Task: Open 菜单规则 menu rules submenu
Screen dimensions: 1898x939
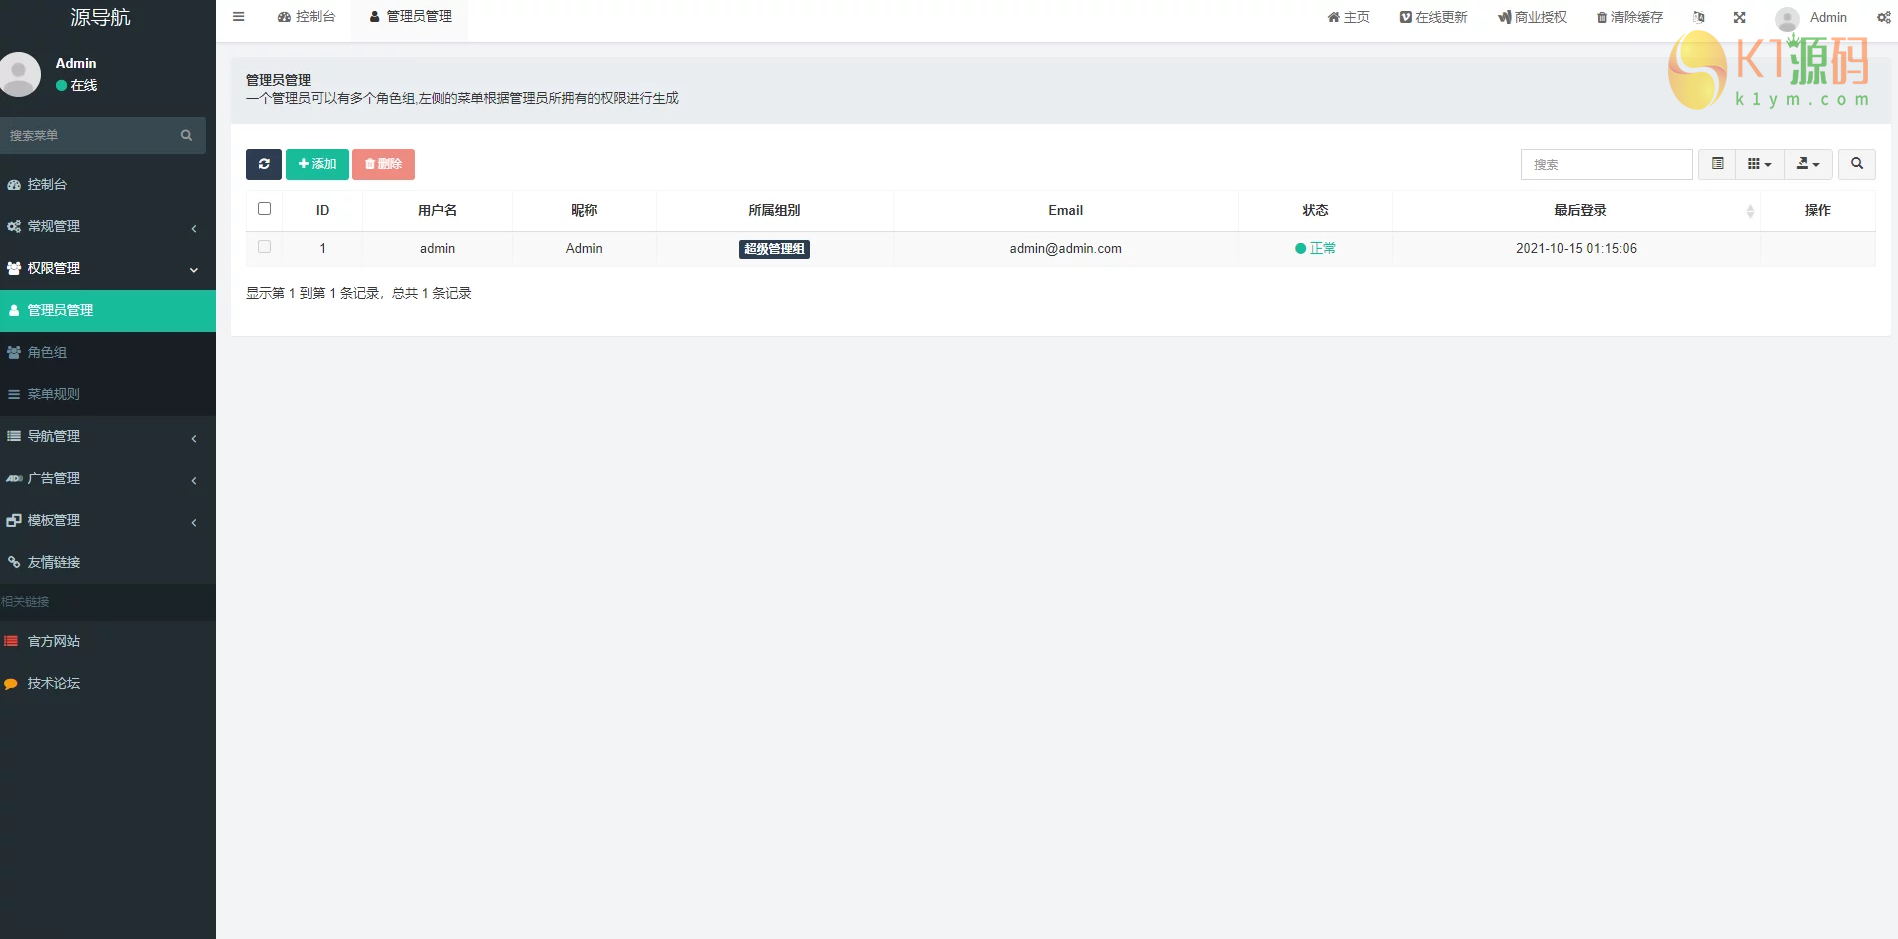Action: (x=108, y=394)
